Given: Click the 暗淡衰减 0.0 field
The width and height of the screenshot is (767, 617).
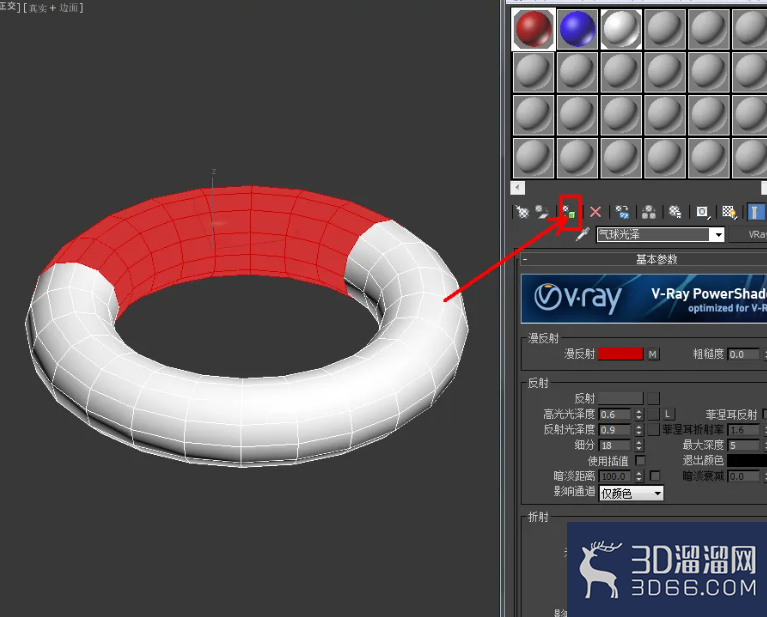Looking at the screenshot, I should 744,476.
